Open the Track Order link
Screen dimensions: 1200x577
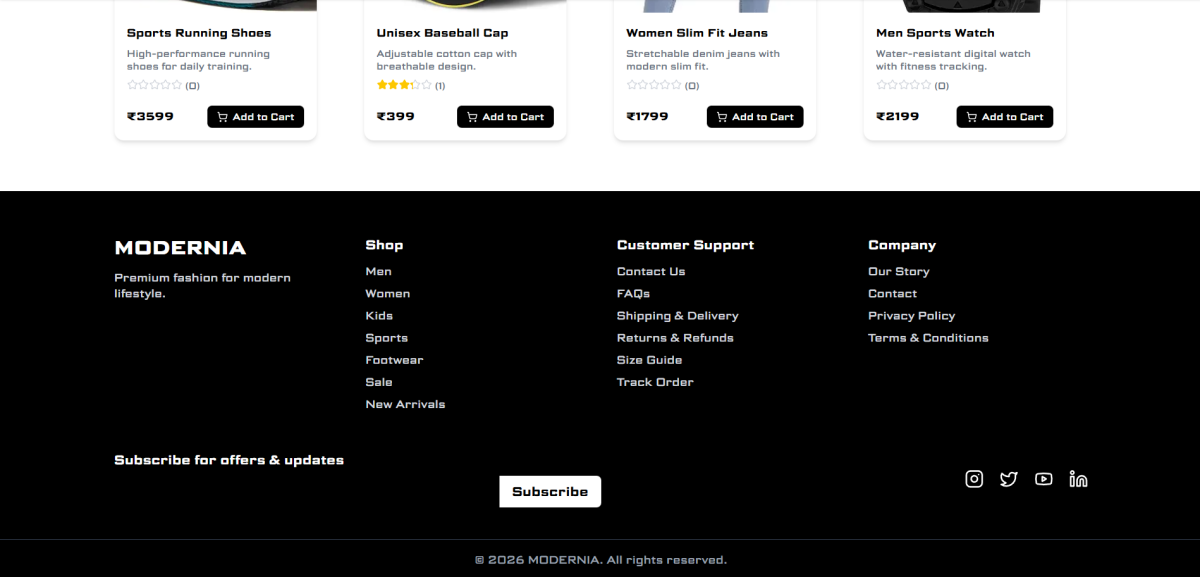[655, 382]
